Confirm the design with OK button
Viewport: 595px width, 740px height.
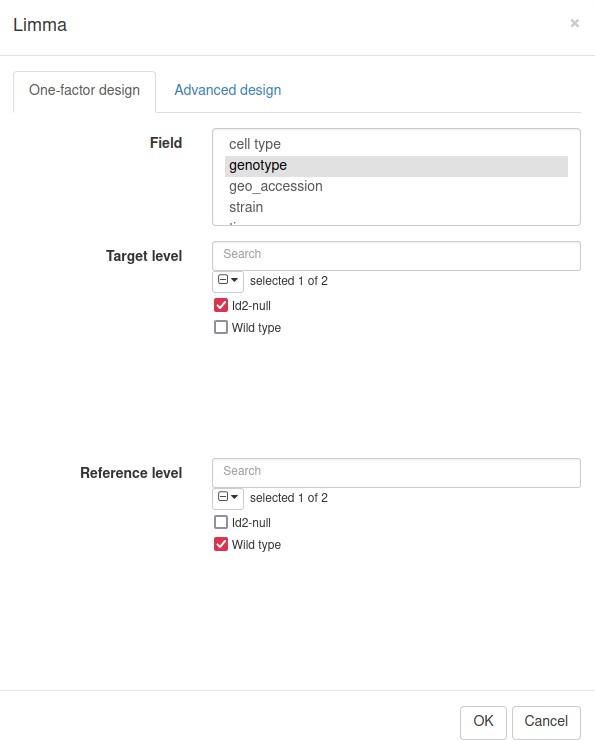pyautogui.click(x=483, y=721)
